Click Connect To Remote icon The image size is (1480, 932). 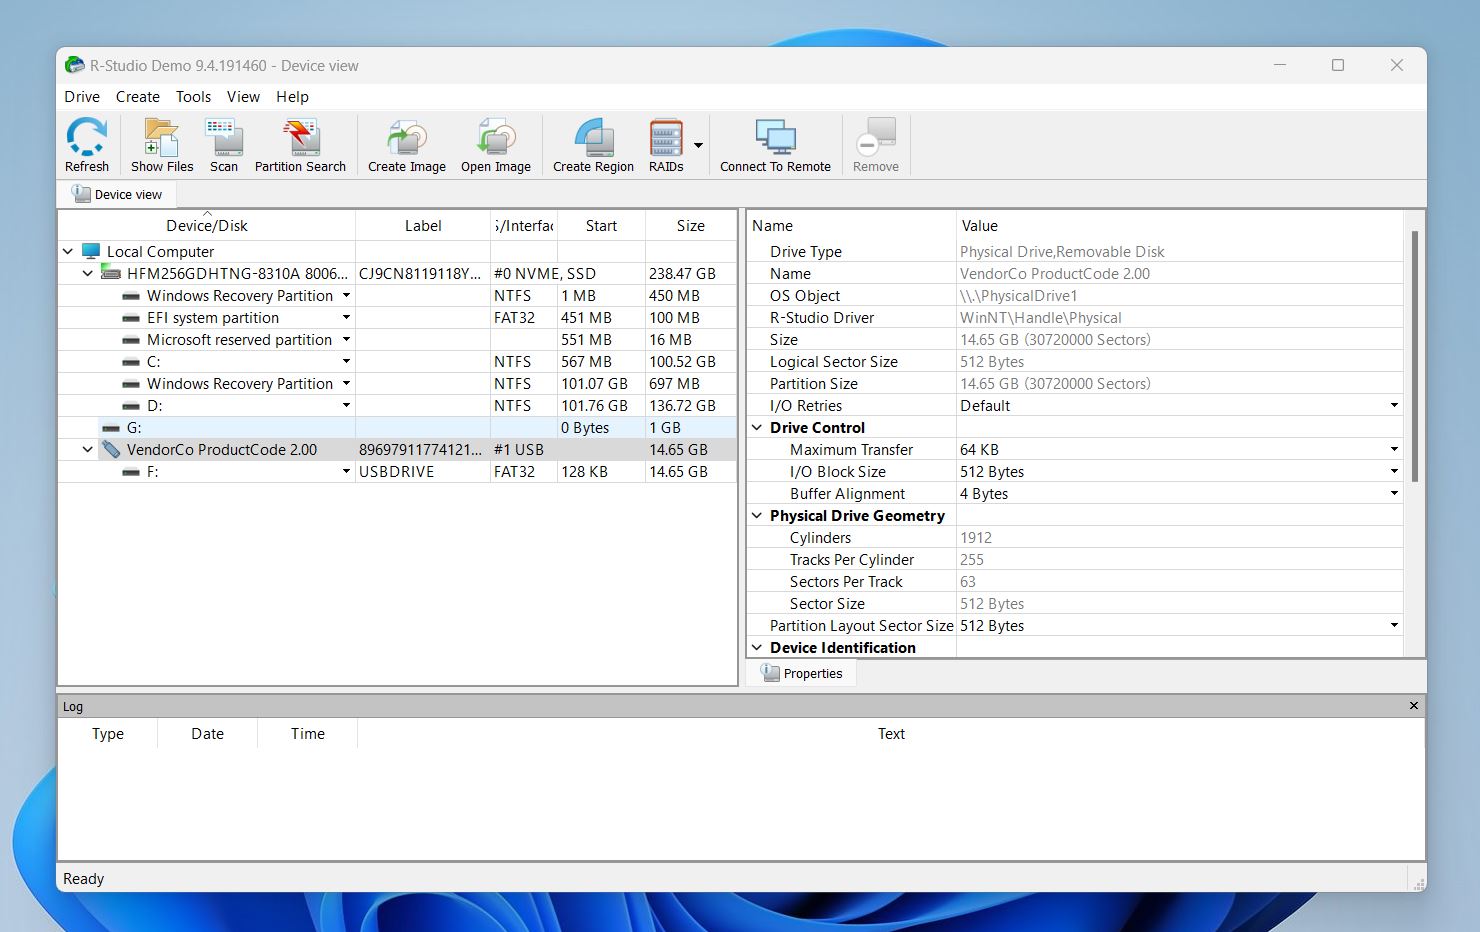pos(775,145)
